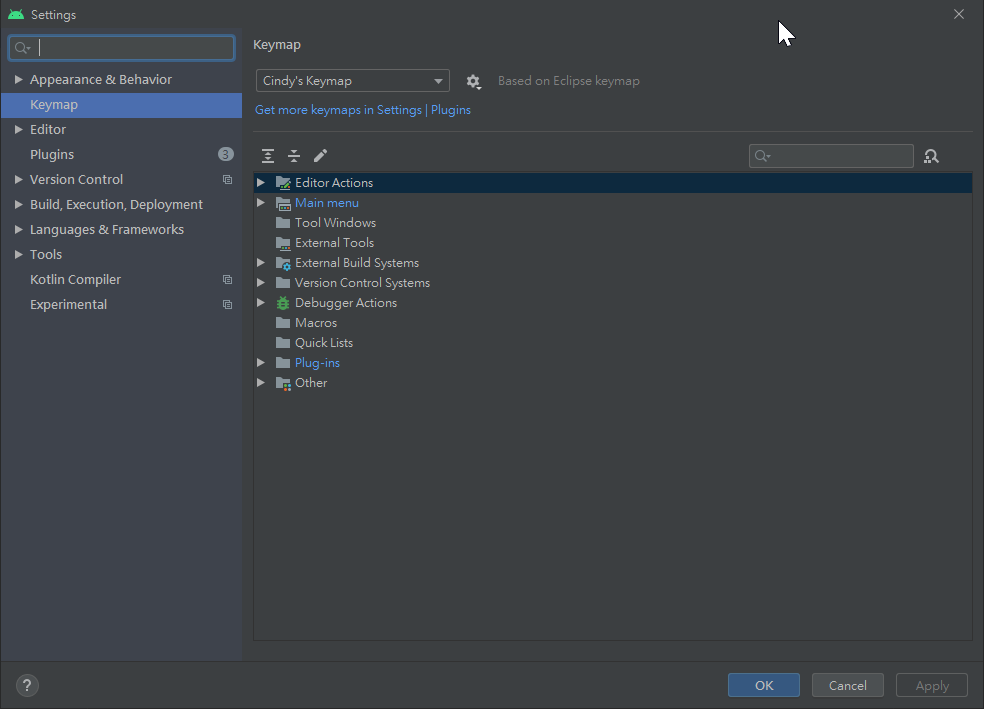Click the Main menu folder icon

click(x=283, y=203)
